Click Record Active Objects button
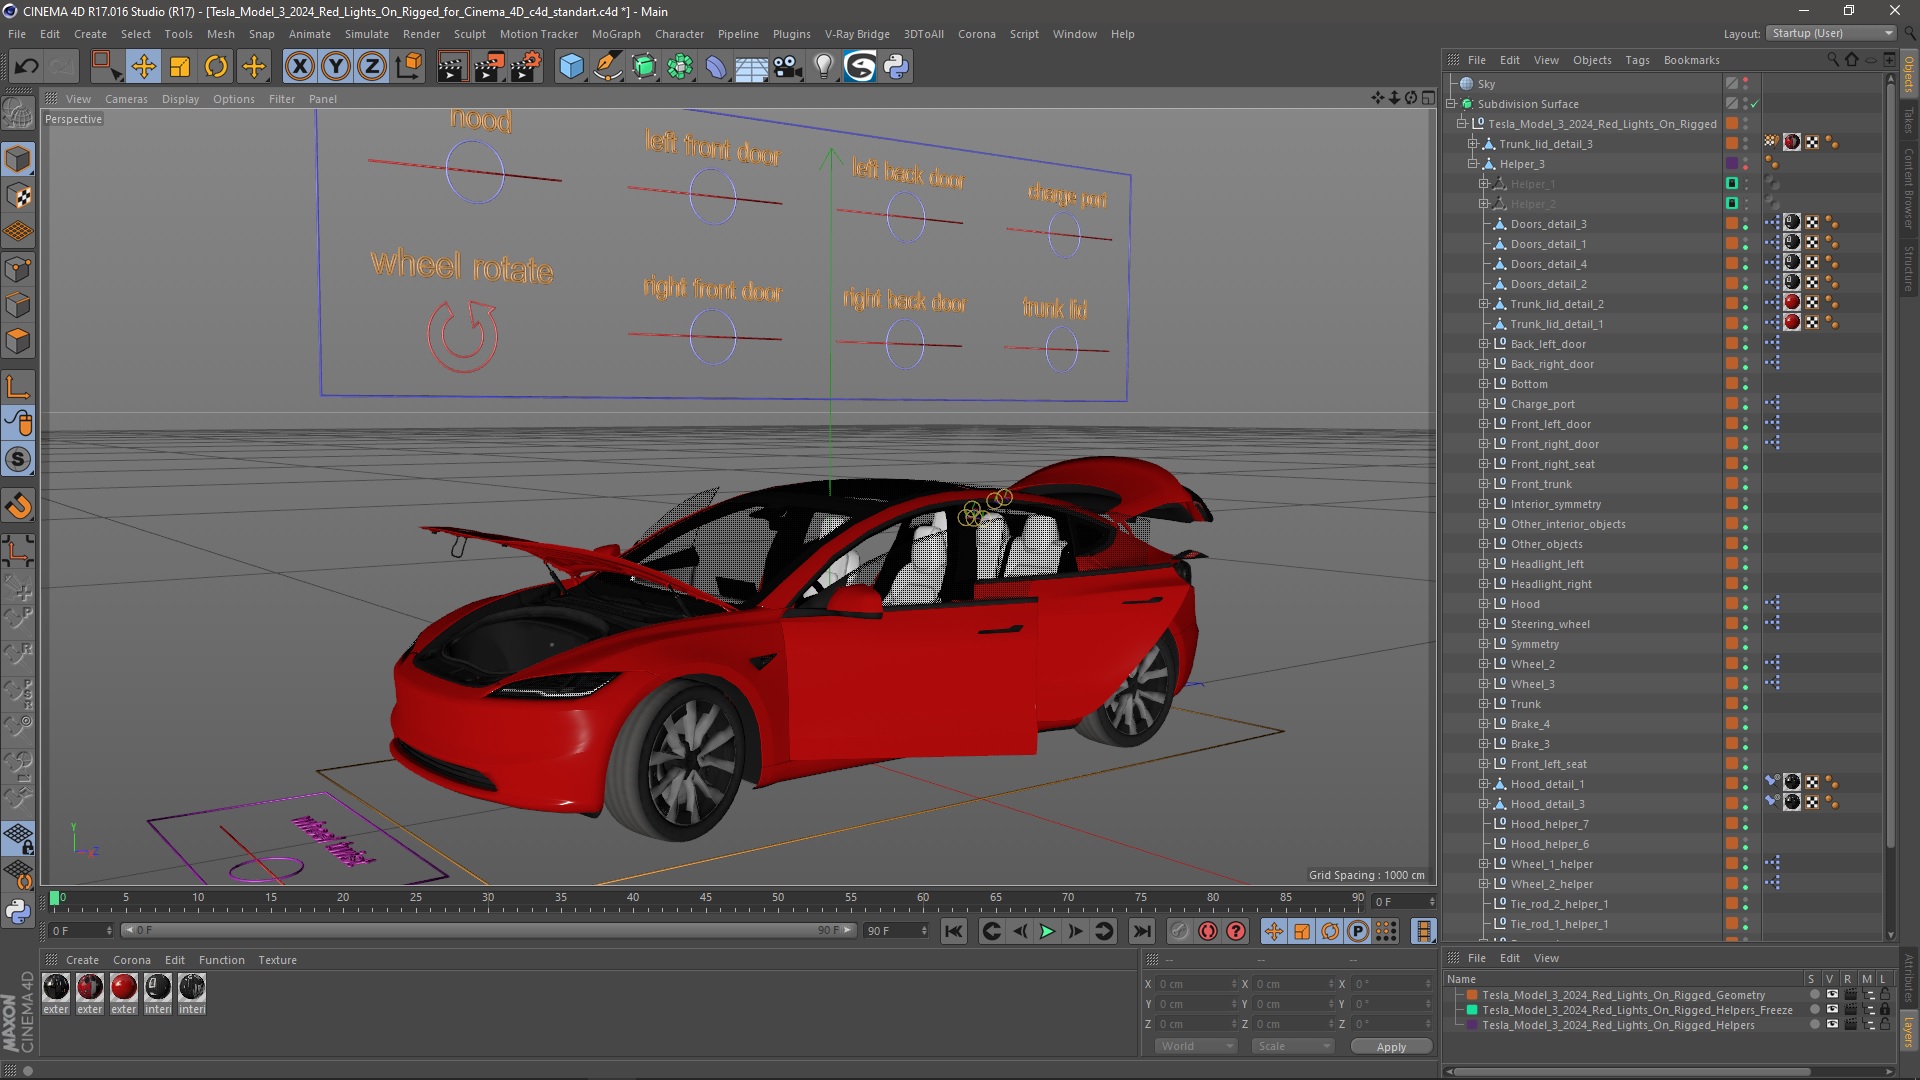This screenshot has height=1080, width=1920. (x=1180, y=931)
